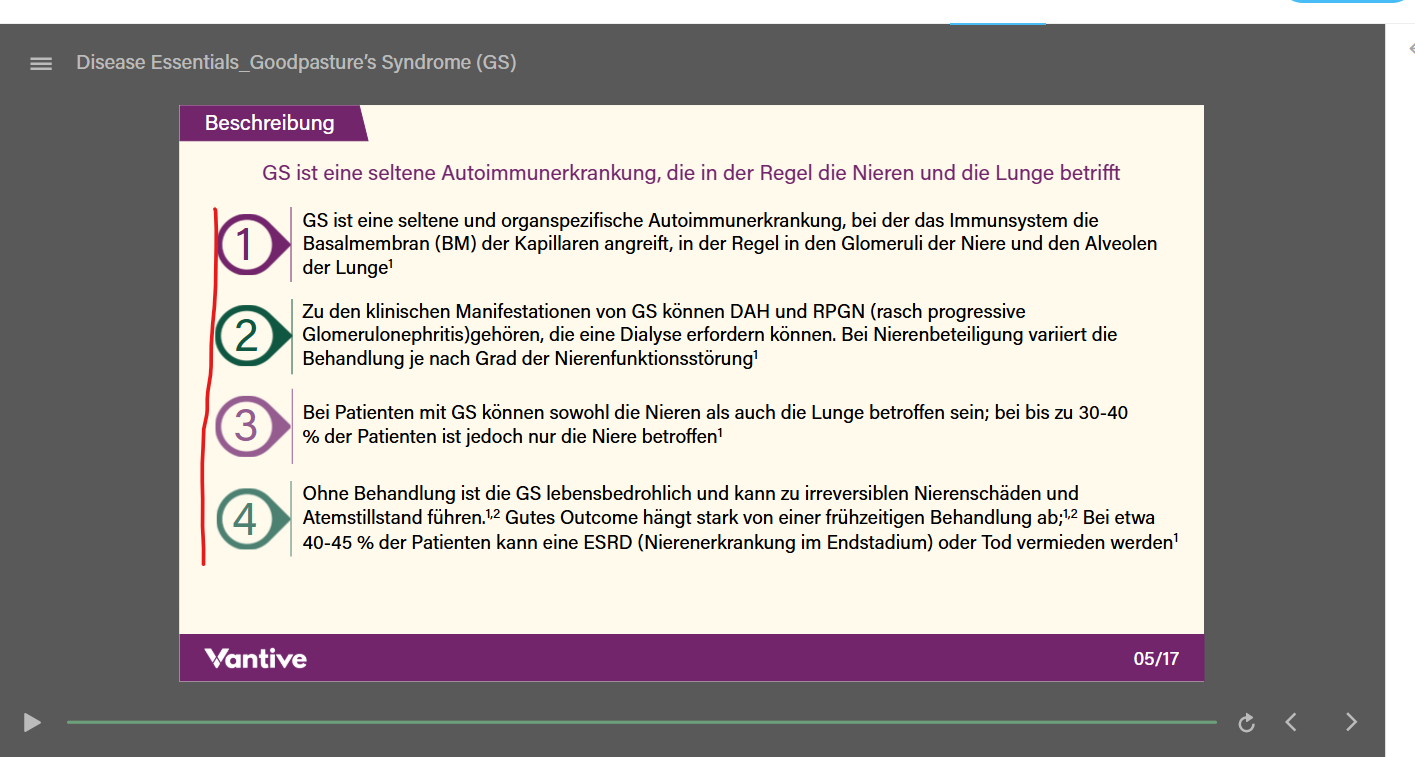Open the hamburger menu icon
Screen dimensions: 1415x757
pyautogui.click(x=41, y=63)
